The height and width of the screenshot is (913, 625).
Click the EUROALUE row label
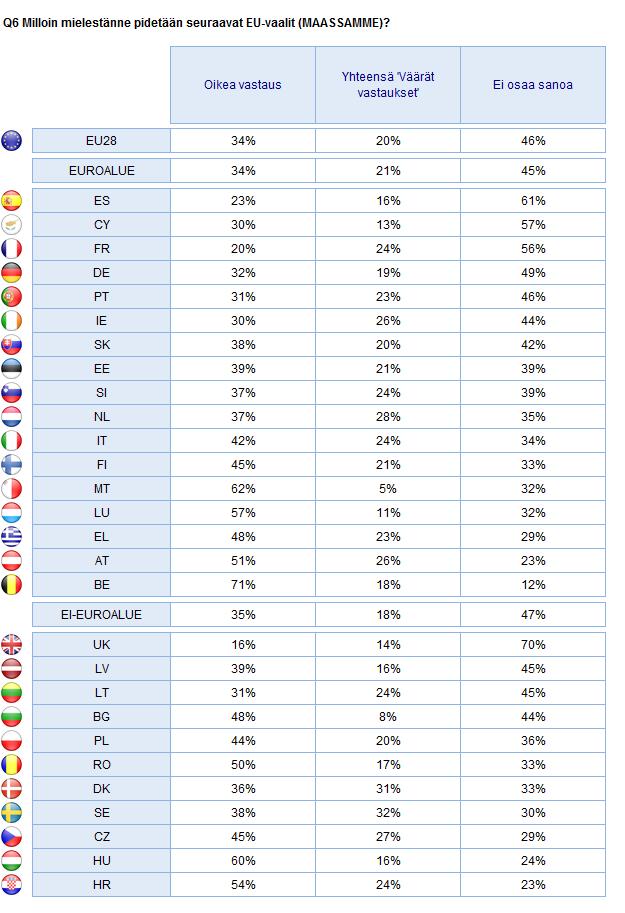(101, 171)
